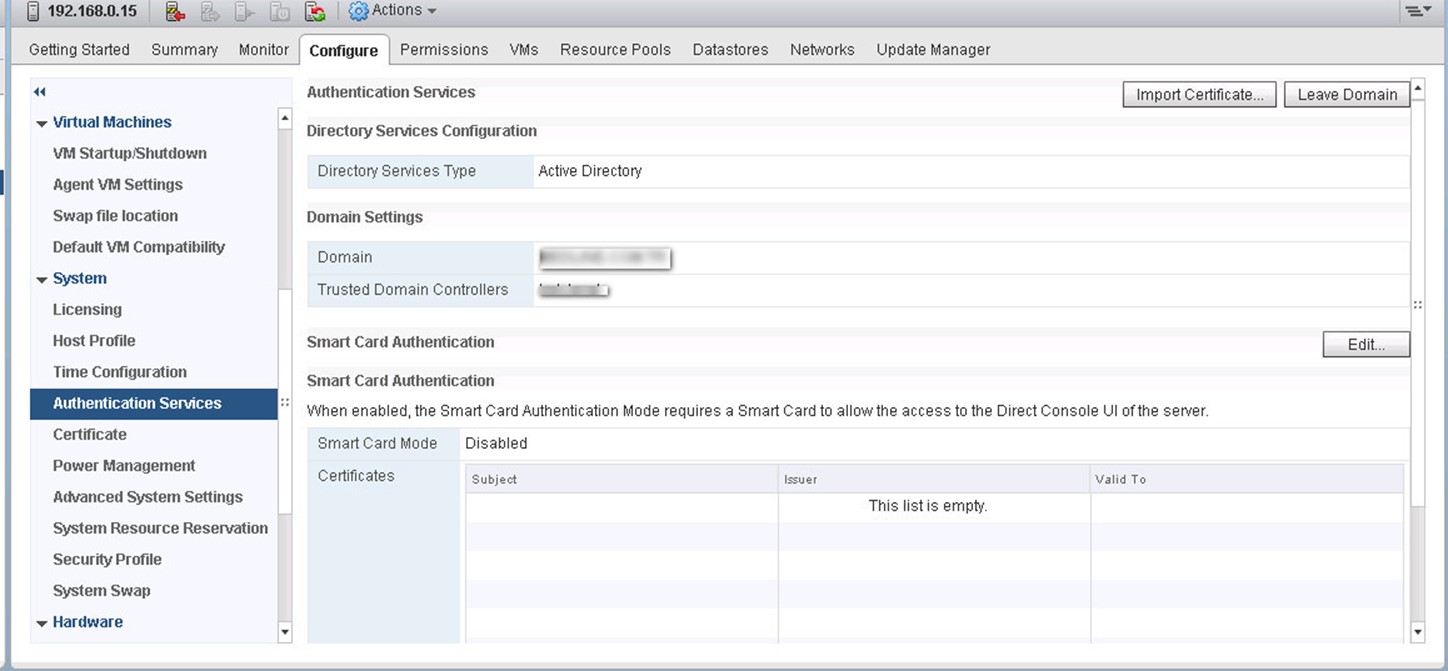The width and height of the screenshot is (1448, 671).
Task: Collapse the Virtual Machines tree section
Action: click(42, 123)
